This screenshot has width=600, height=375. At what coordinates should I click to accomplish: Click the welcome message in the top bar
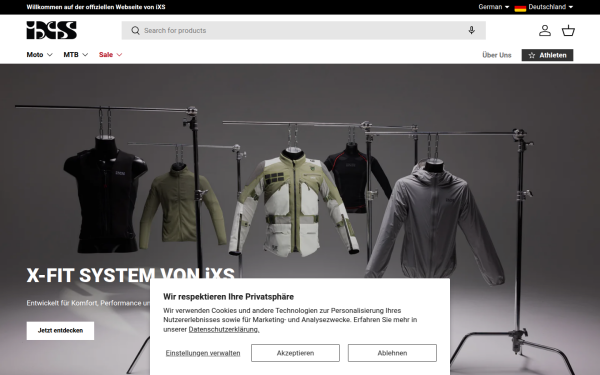(96, 7)
